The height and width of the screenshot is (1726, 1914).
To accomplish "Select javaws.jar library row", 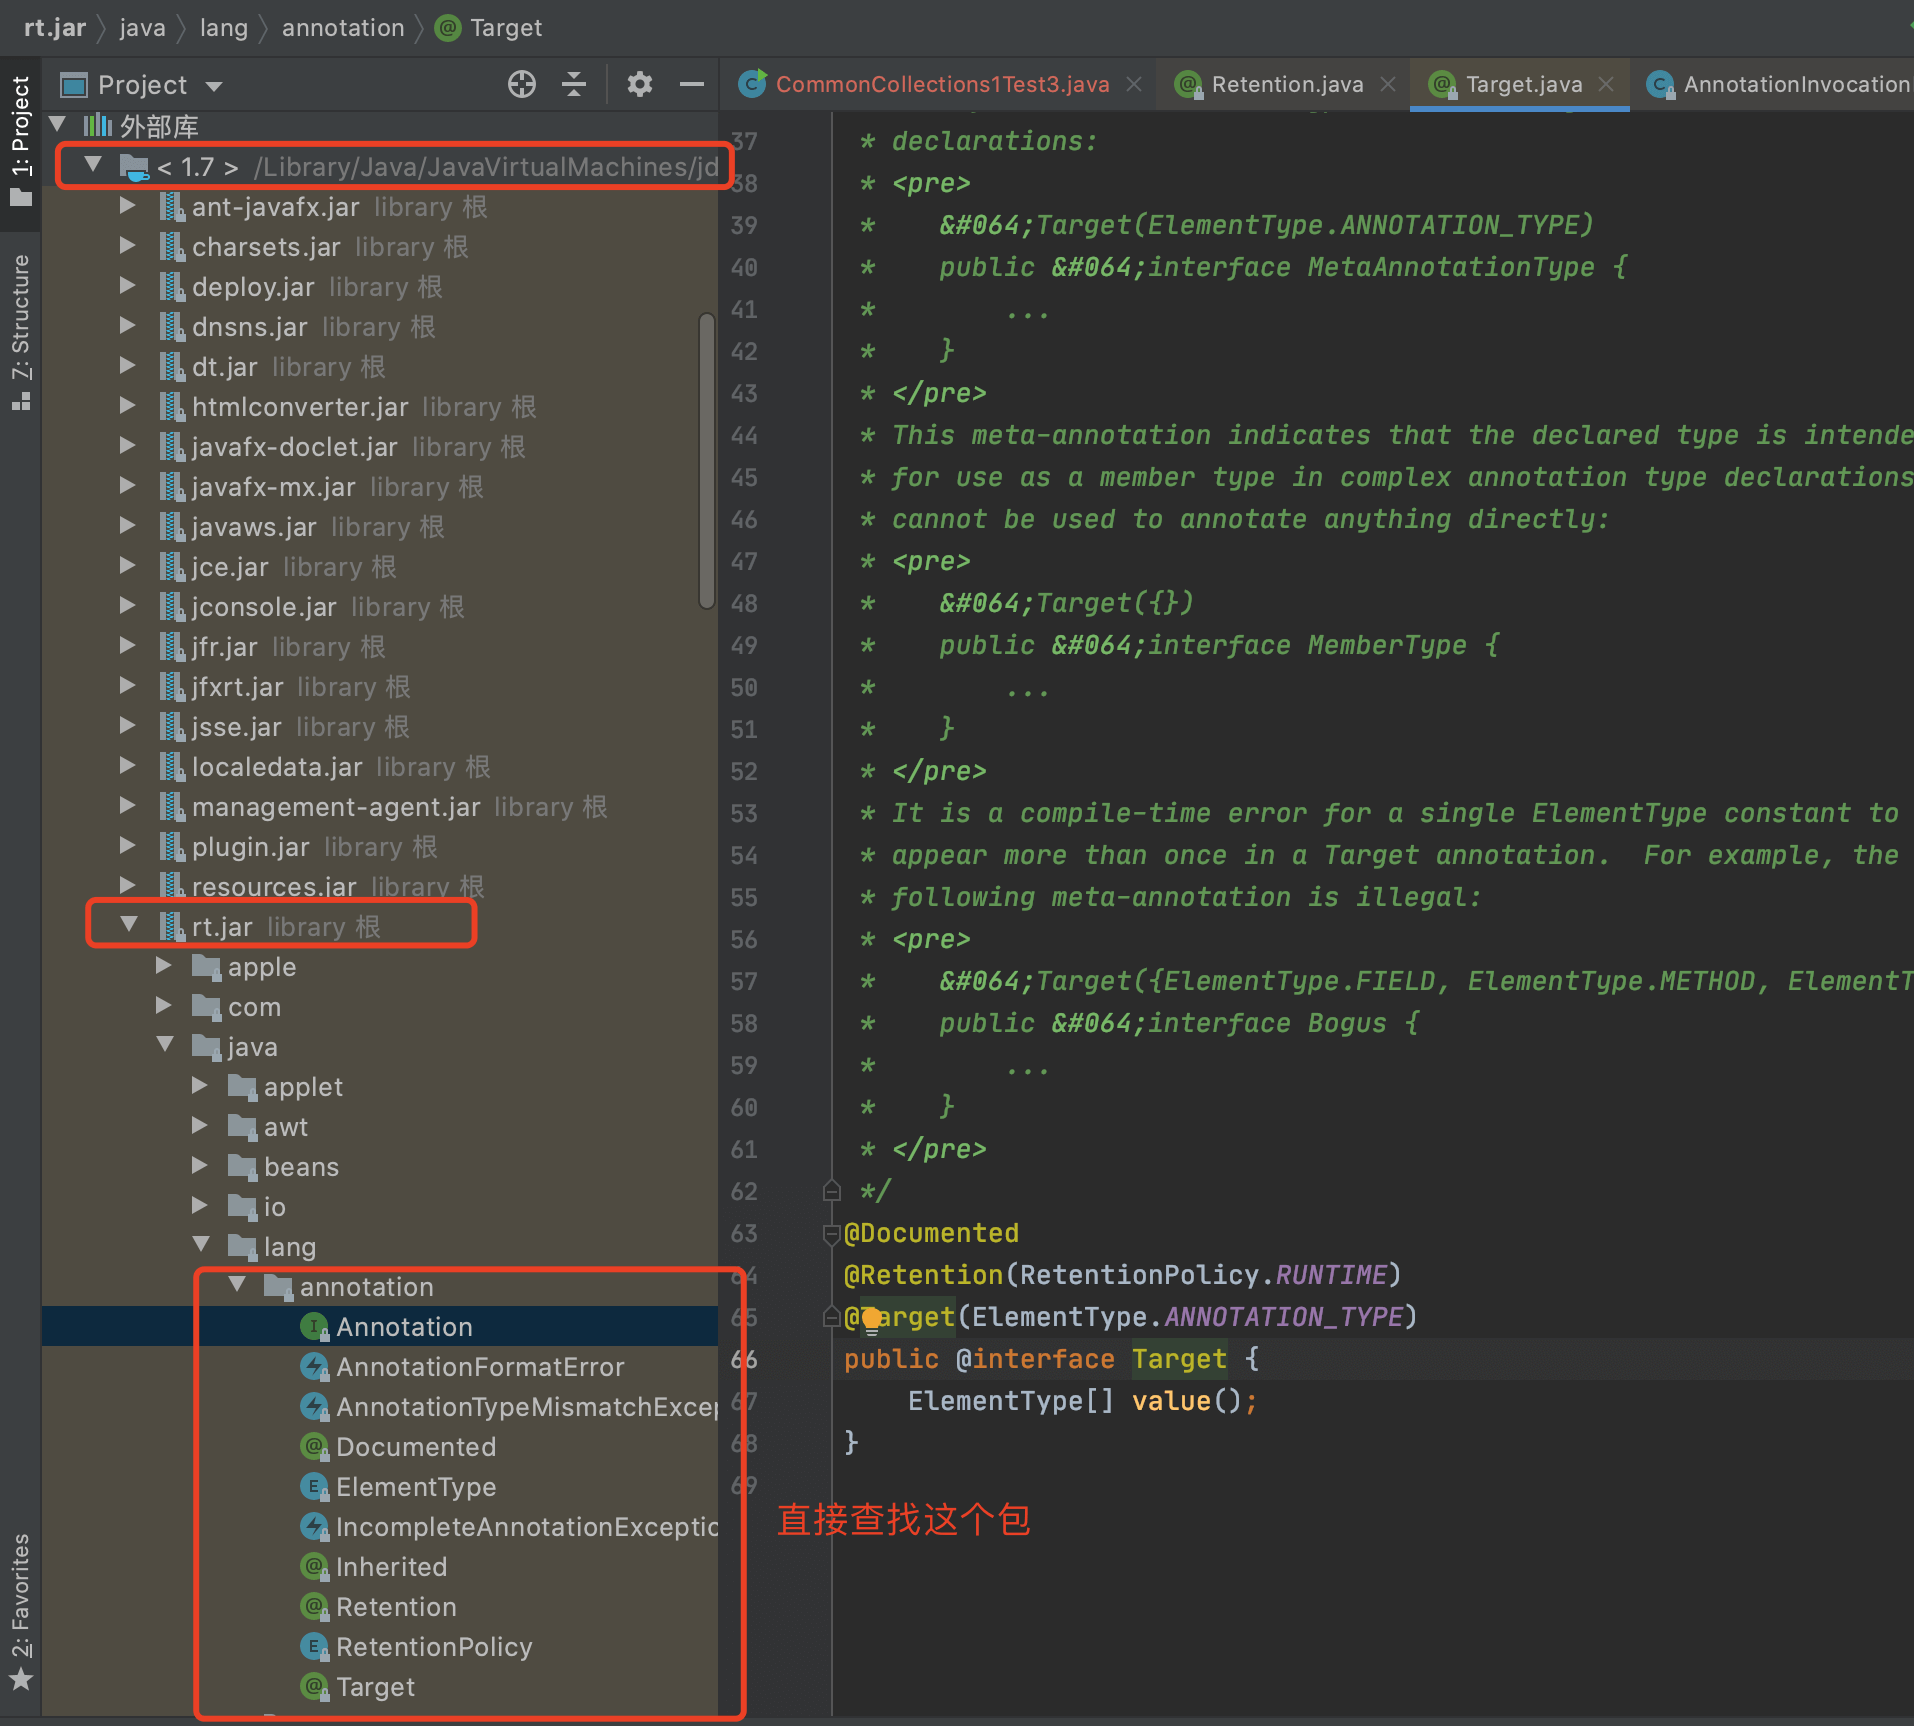I will click(380, 527).
